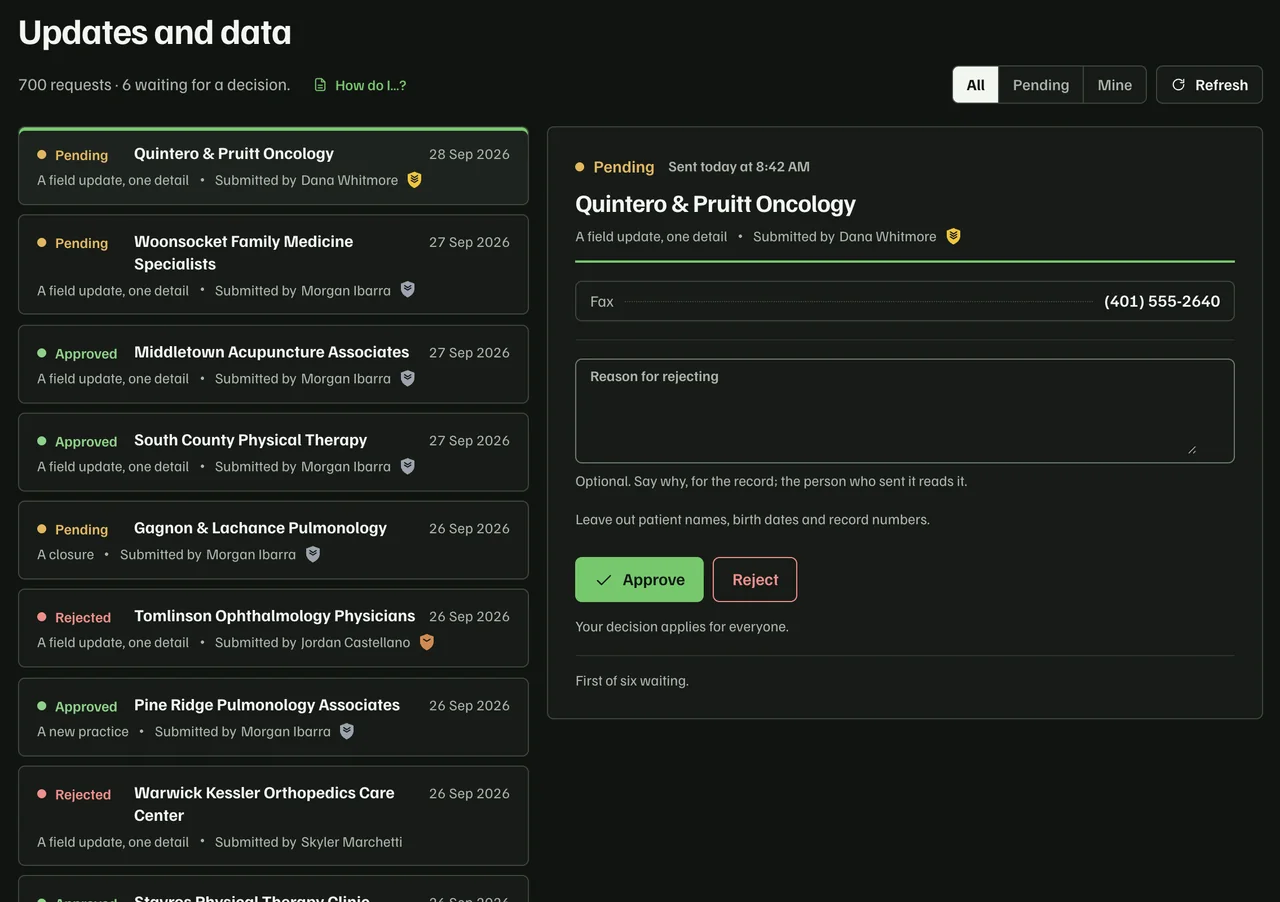1280x902 pixels.
Task: Select South County Physical Therapy request
Action: click(273, 452)
